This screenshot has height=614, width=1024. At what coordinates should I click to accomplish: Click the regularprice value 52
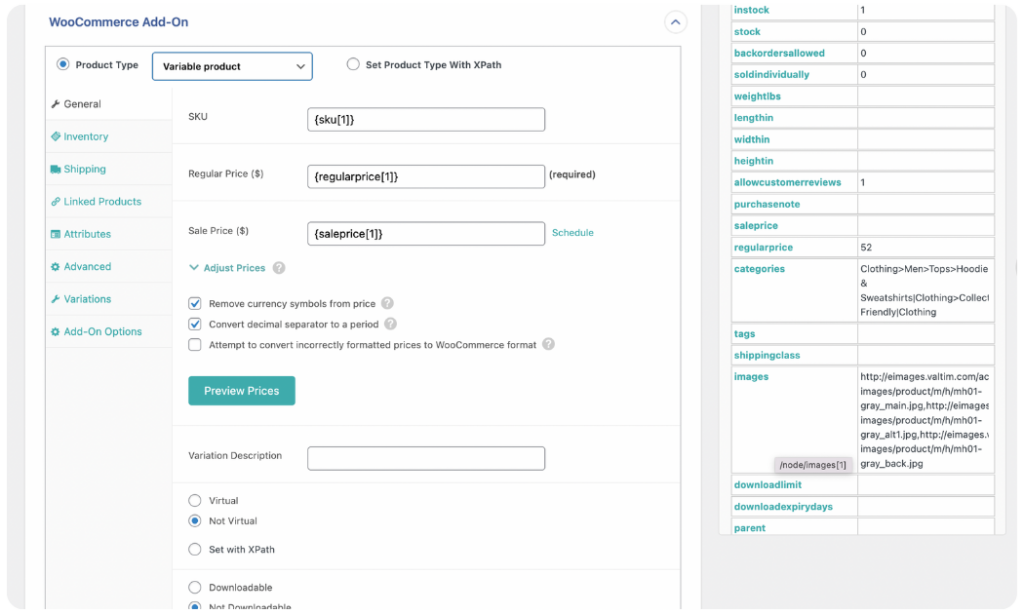(866, 248)
